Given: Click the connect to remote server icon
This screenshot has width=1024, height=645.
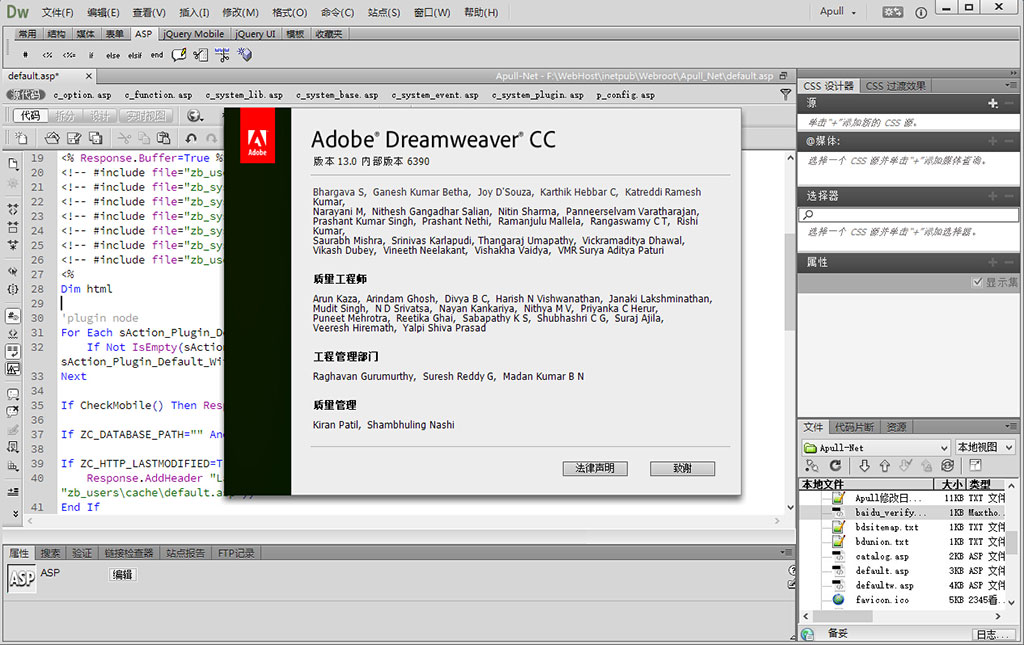Looking at the screenshot, I should point(812,465).
